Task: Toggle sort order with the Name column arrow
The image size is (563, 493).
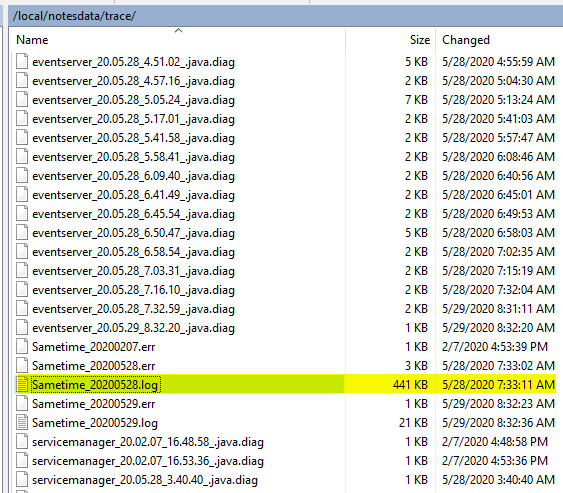Action: coord(178,31)
